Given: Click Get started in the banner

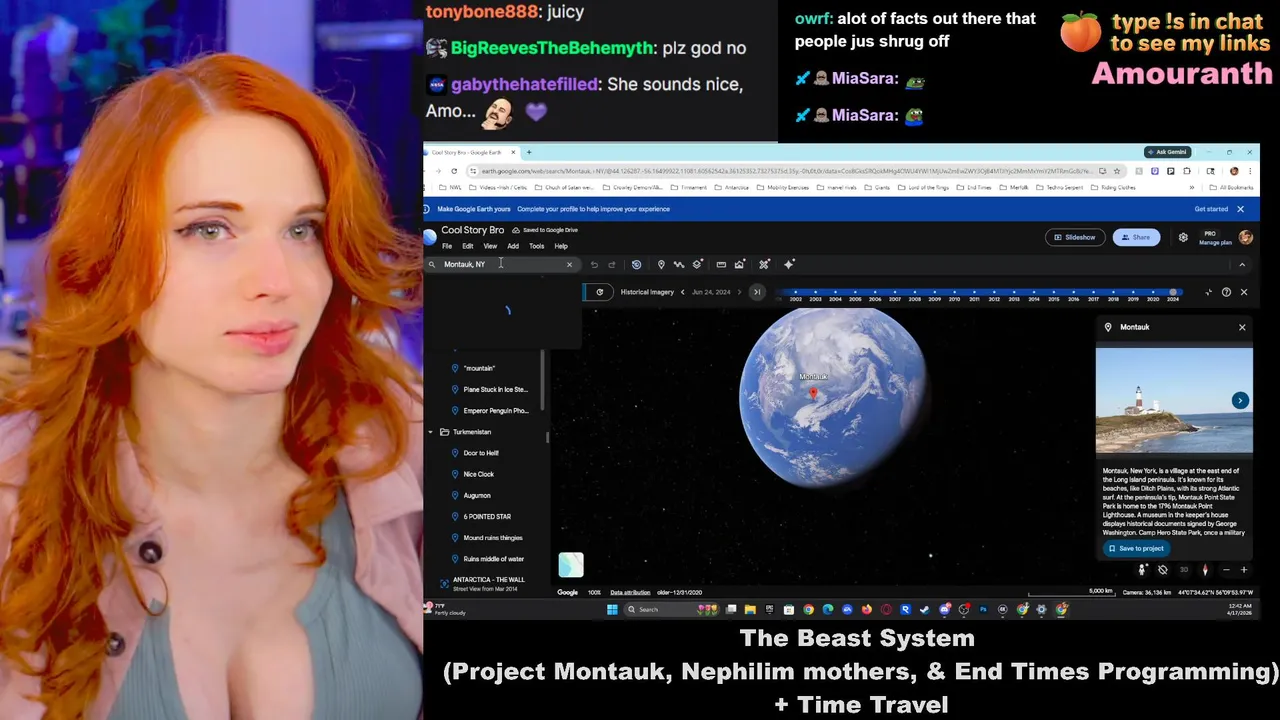Looking at the screenshot, I should coord(1211,209).
